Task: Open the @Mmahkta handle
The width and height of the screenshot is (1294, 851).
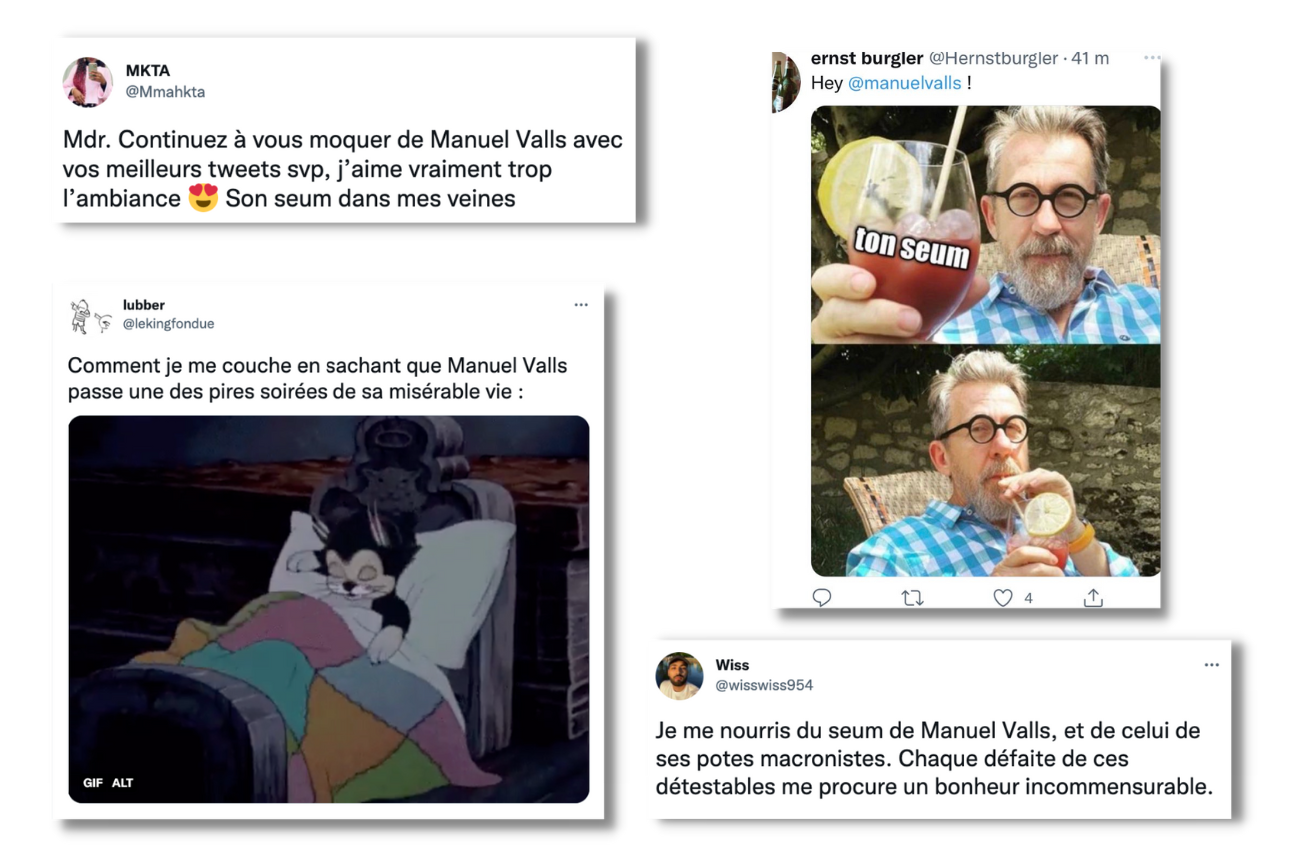Action: coord(165,91)
